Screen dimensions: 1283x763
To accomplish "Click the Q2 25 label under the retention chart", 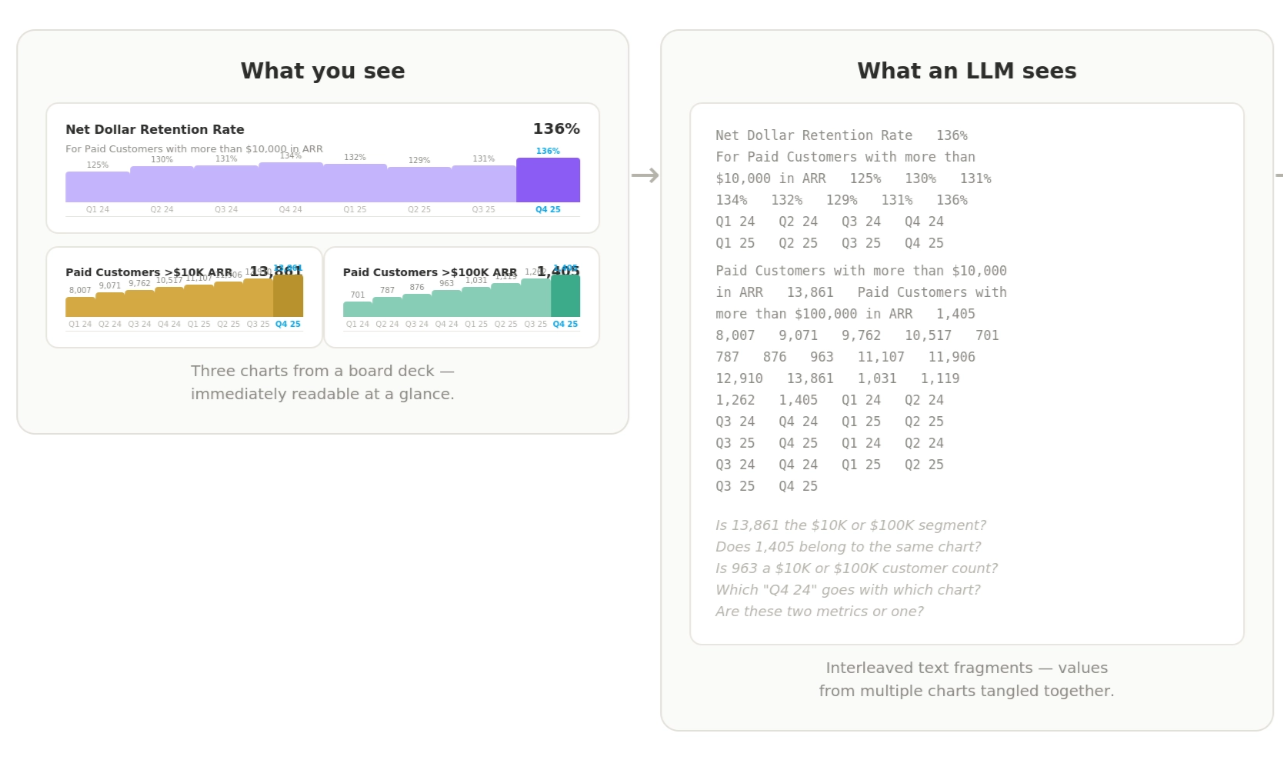I will (x=419, y=210).
